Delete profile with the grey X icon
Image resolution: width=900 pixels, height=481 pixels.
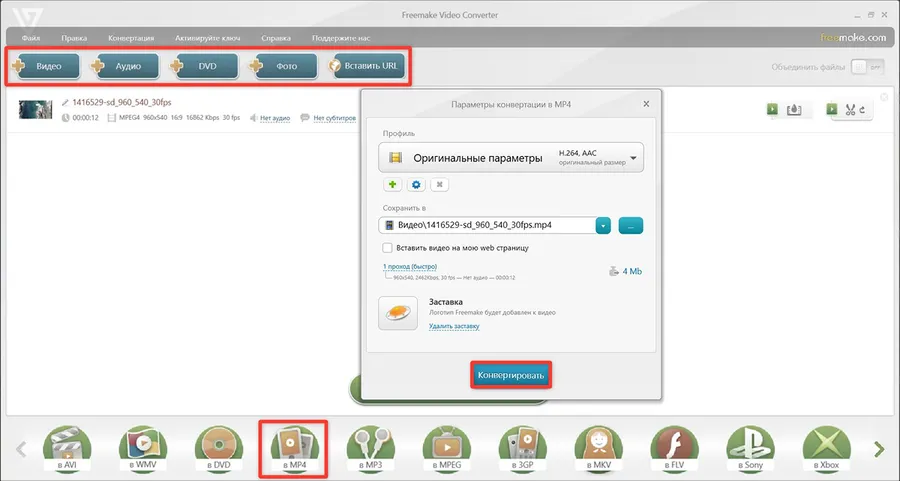coord(440,185)
